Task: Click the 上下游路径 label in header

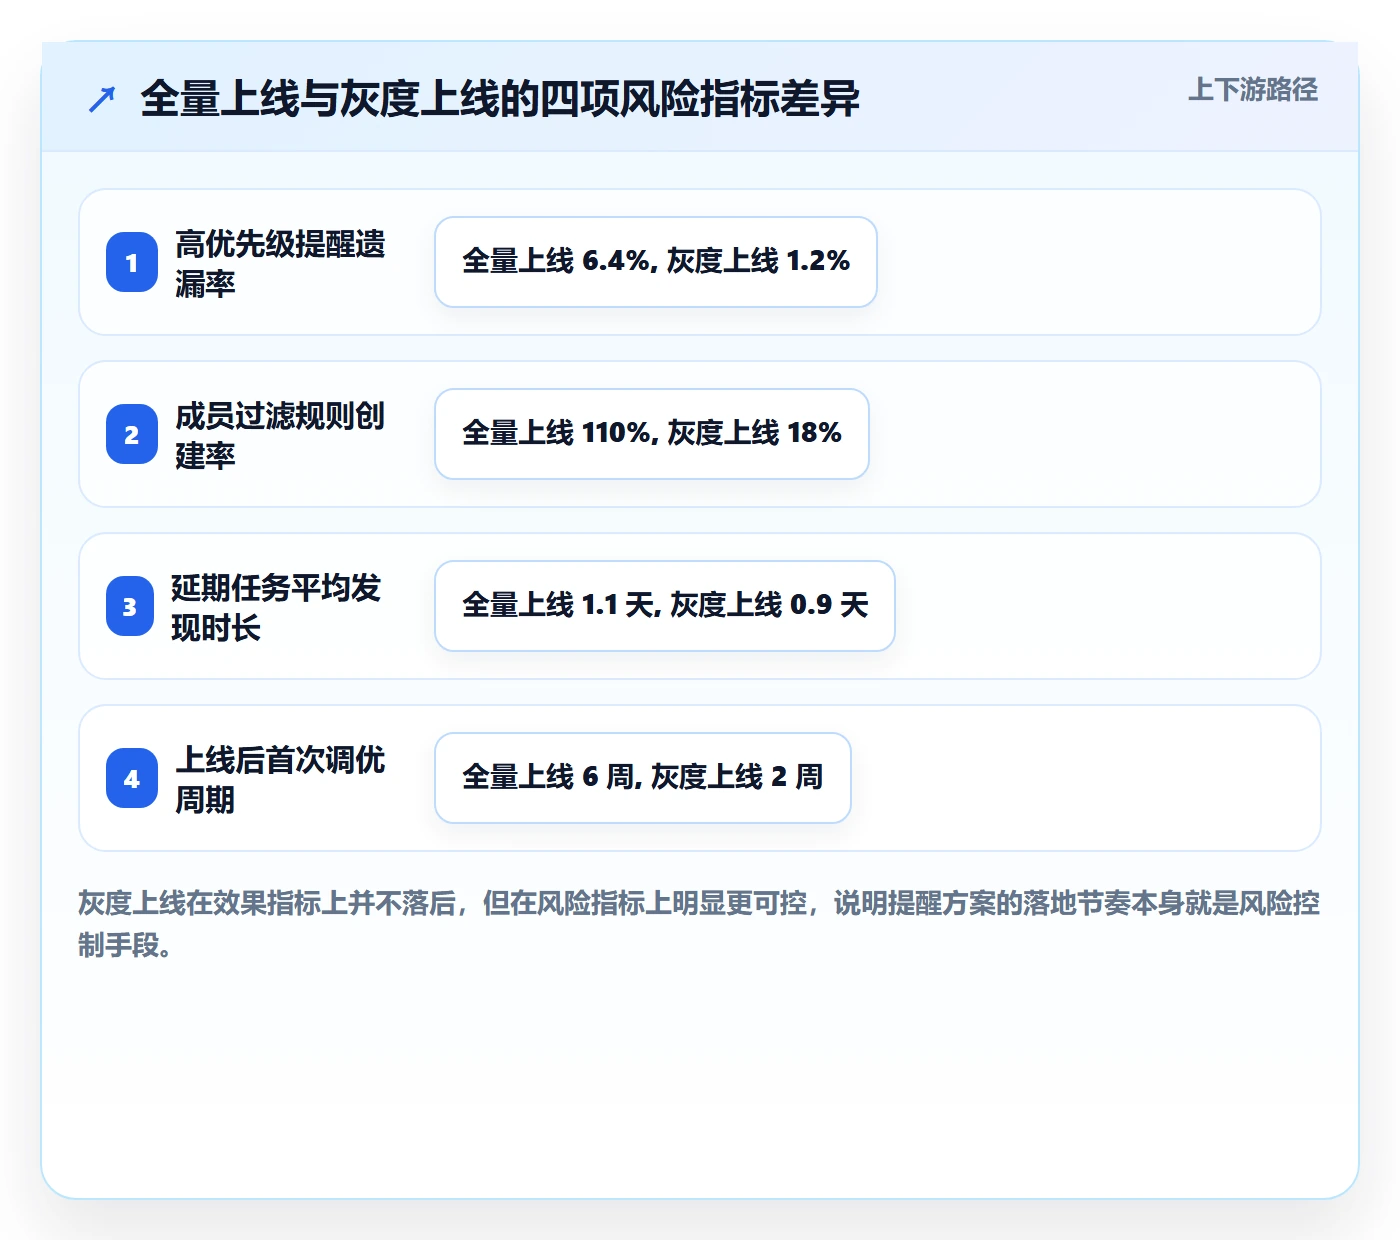Action: [1253, 90]
